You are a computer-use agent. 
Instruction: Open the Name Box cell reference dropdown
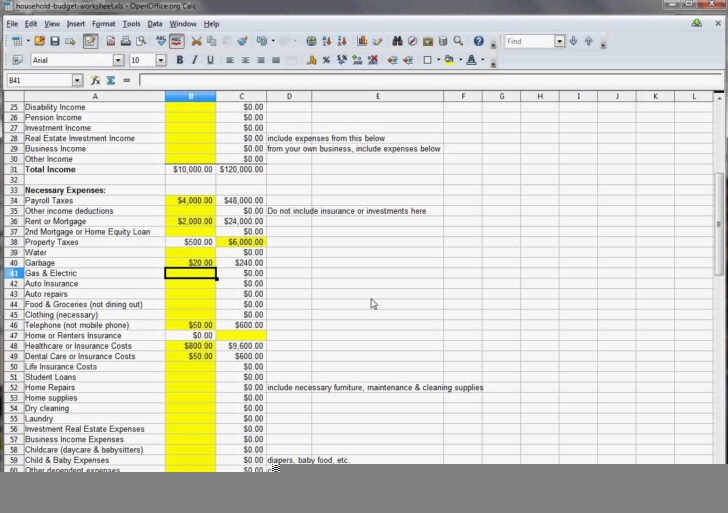click(x=77, y=80)
